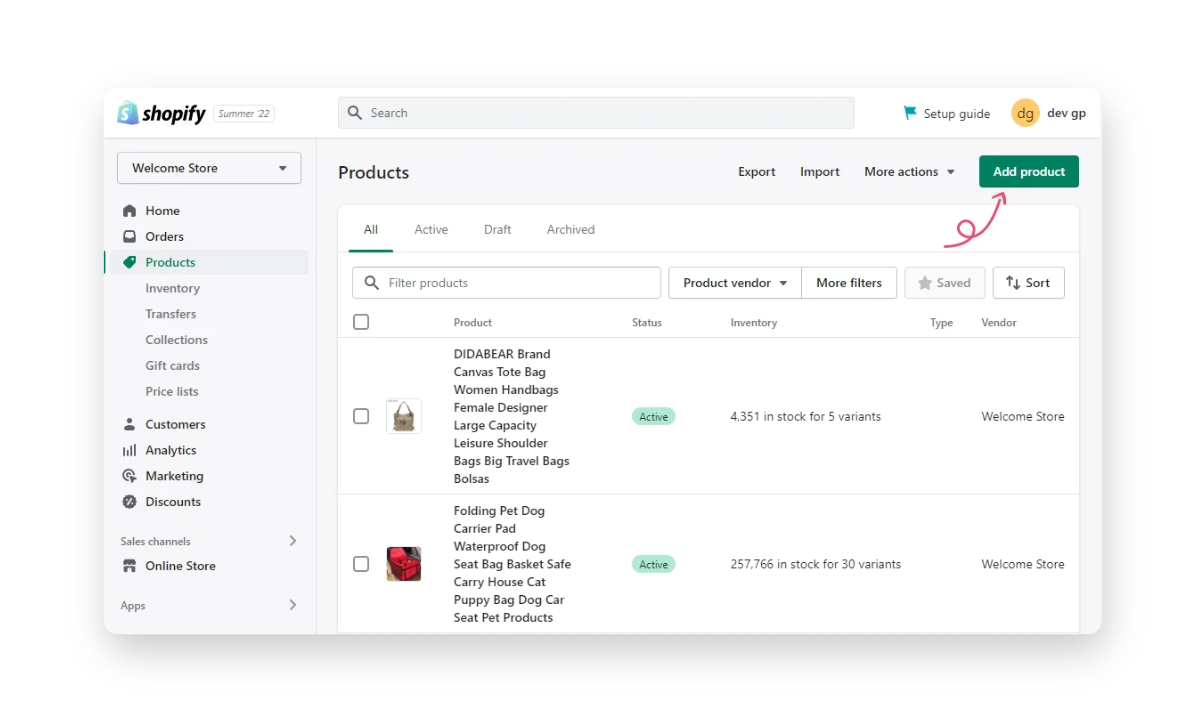Click the Home house icon

click(129, 211)
